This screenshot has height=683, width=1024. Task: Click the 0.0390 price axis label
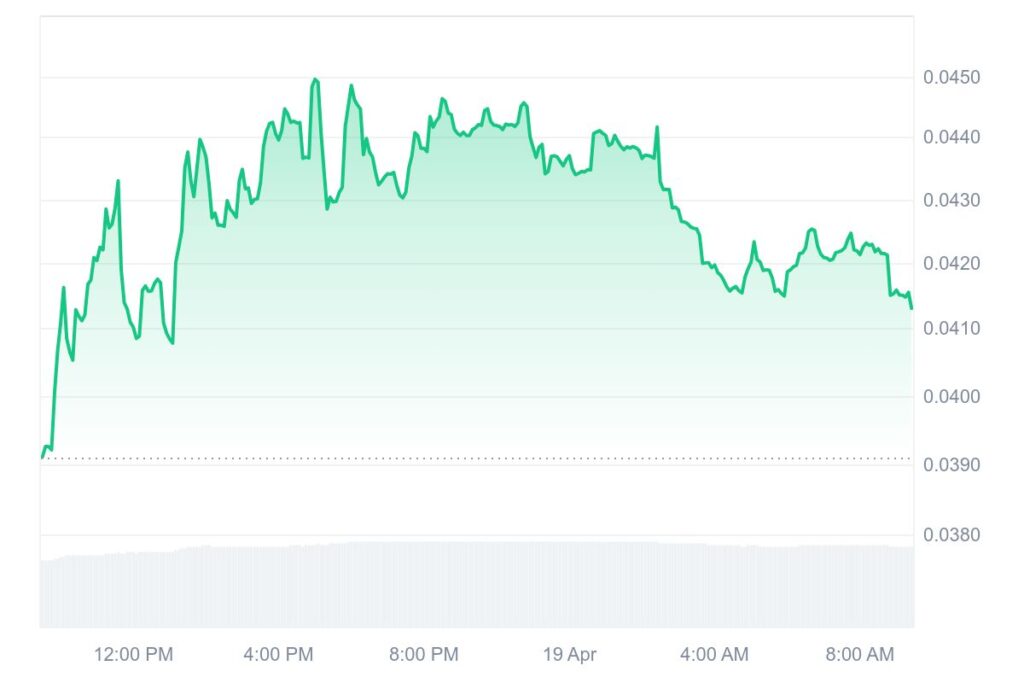951,465
